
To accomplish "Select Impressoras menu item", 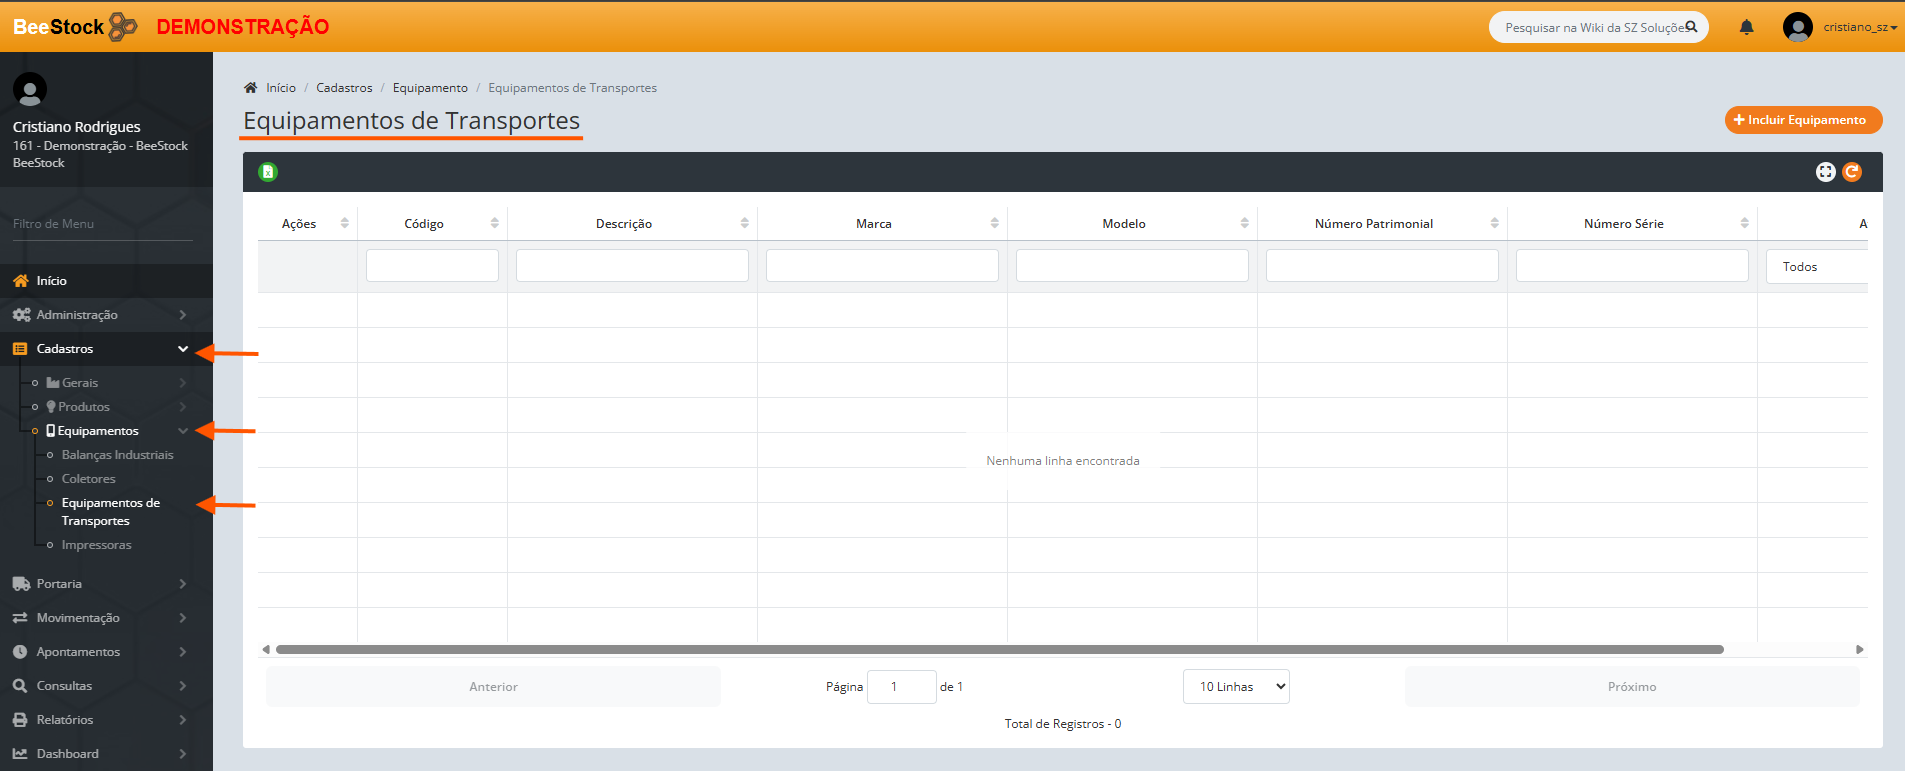I will tap(96, 545).
